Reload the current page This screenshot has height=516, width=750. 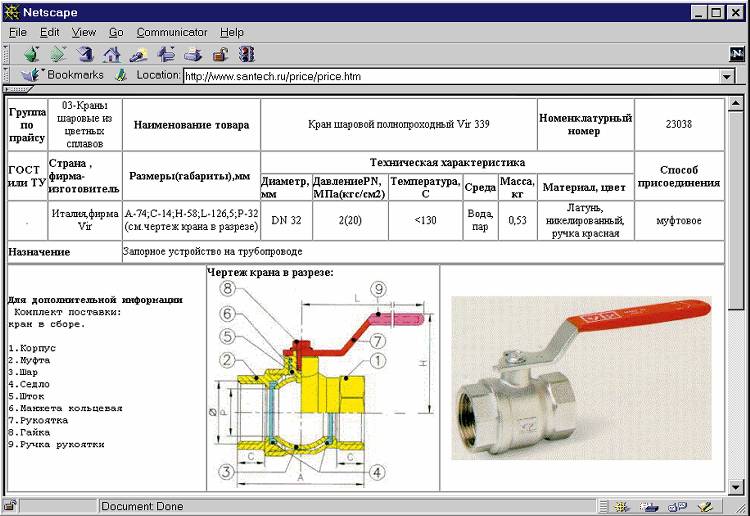pos(84,54)
